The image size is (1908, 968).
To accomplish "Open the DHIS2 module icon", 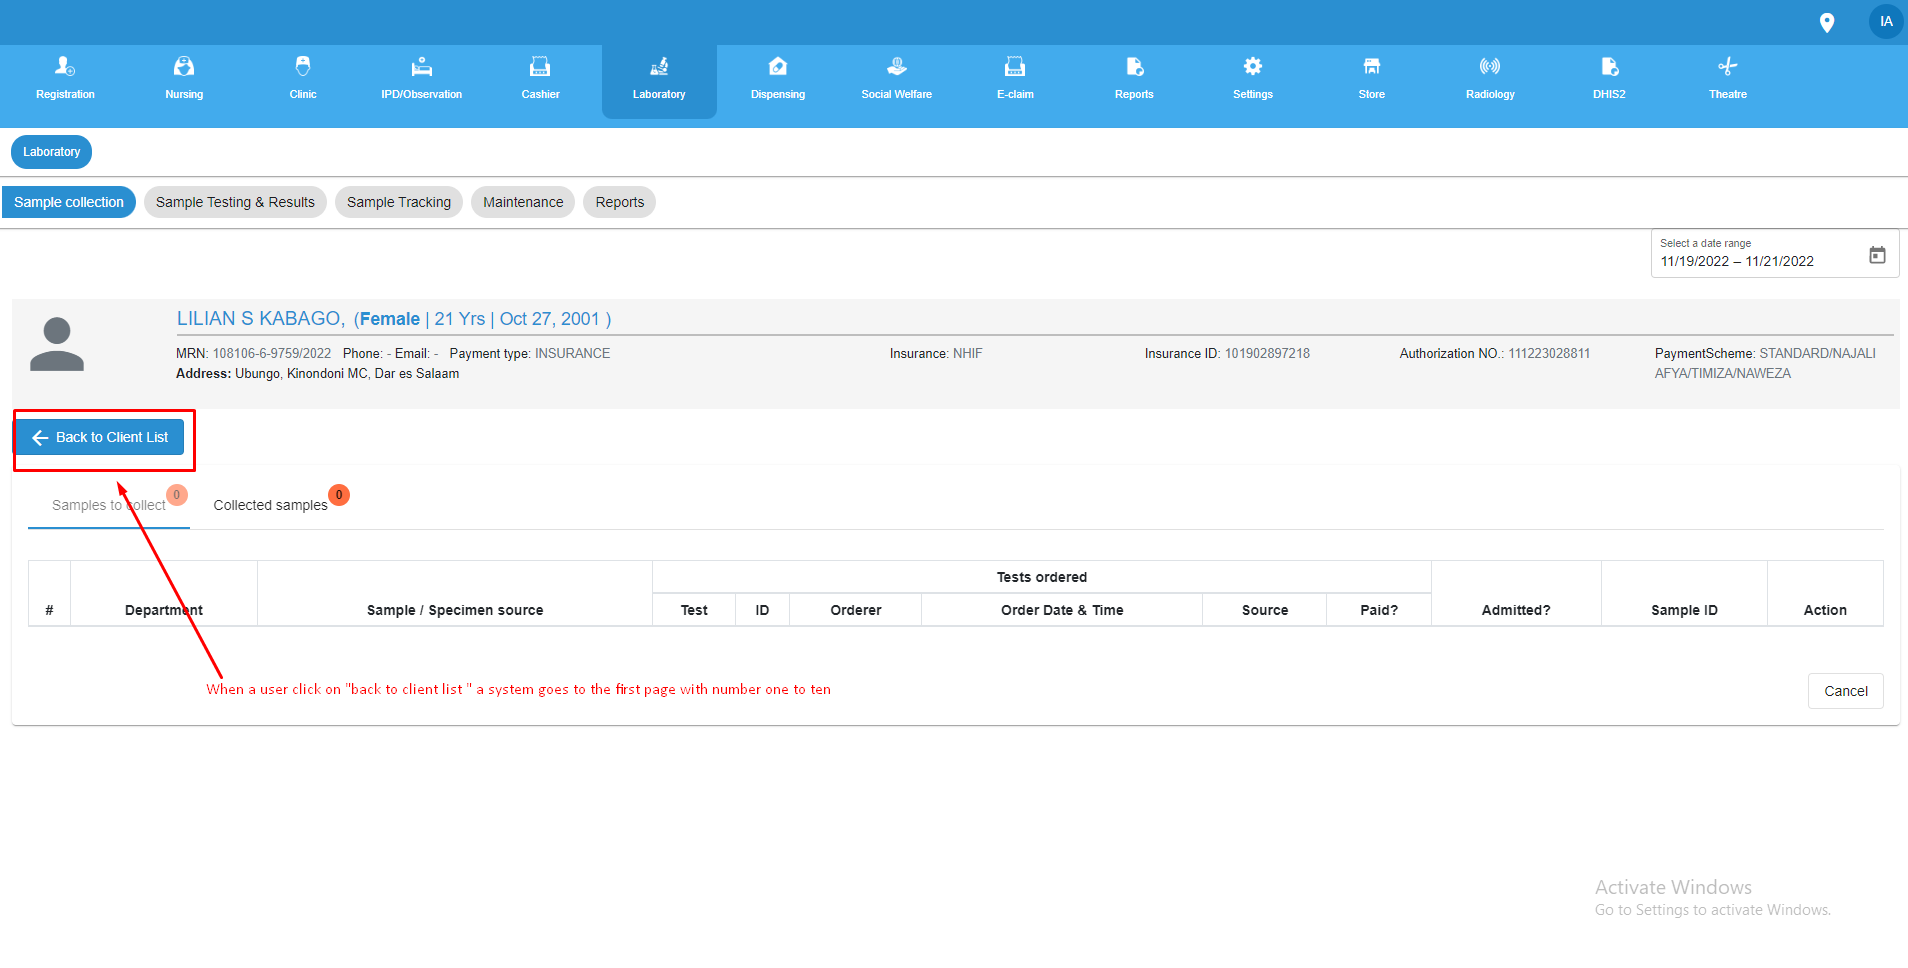I will coord(1609,78).
